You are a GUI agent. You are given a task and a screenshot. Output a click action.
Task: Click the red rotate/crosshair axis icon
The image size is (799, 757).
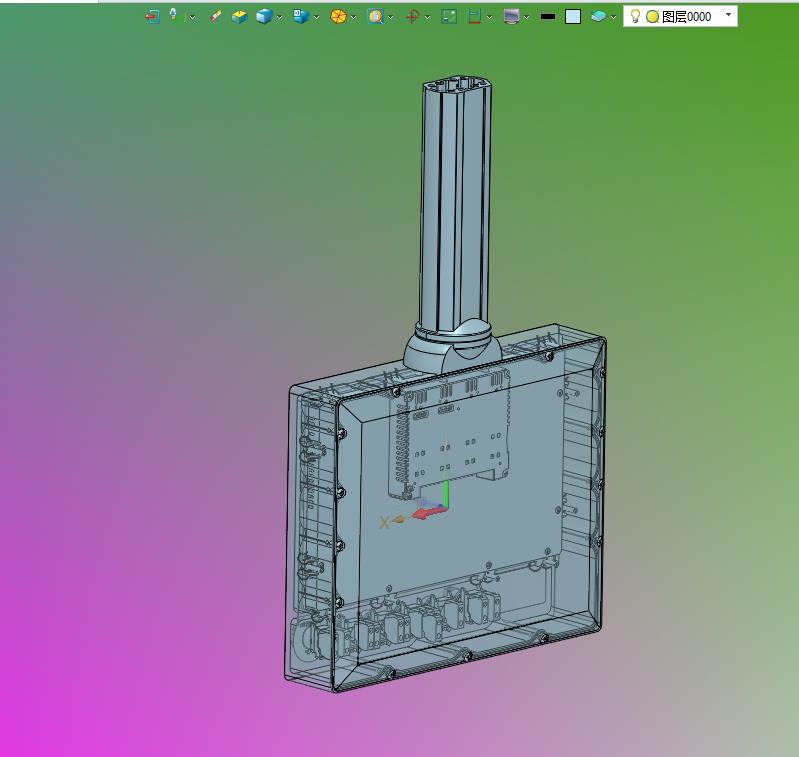tap(412, 17)
